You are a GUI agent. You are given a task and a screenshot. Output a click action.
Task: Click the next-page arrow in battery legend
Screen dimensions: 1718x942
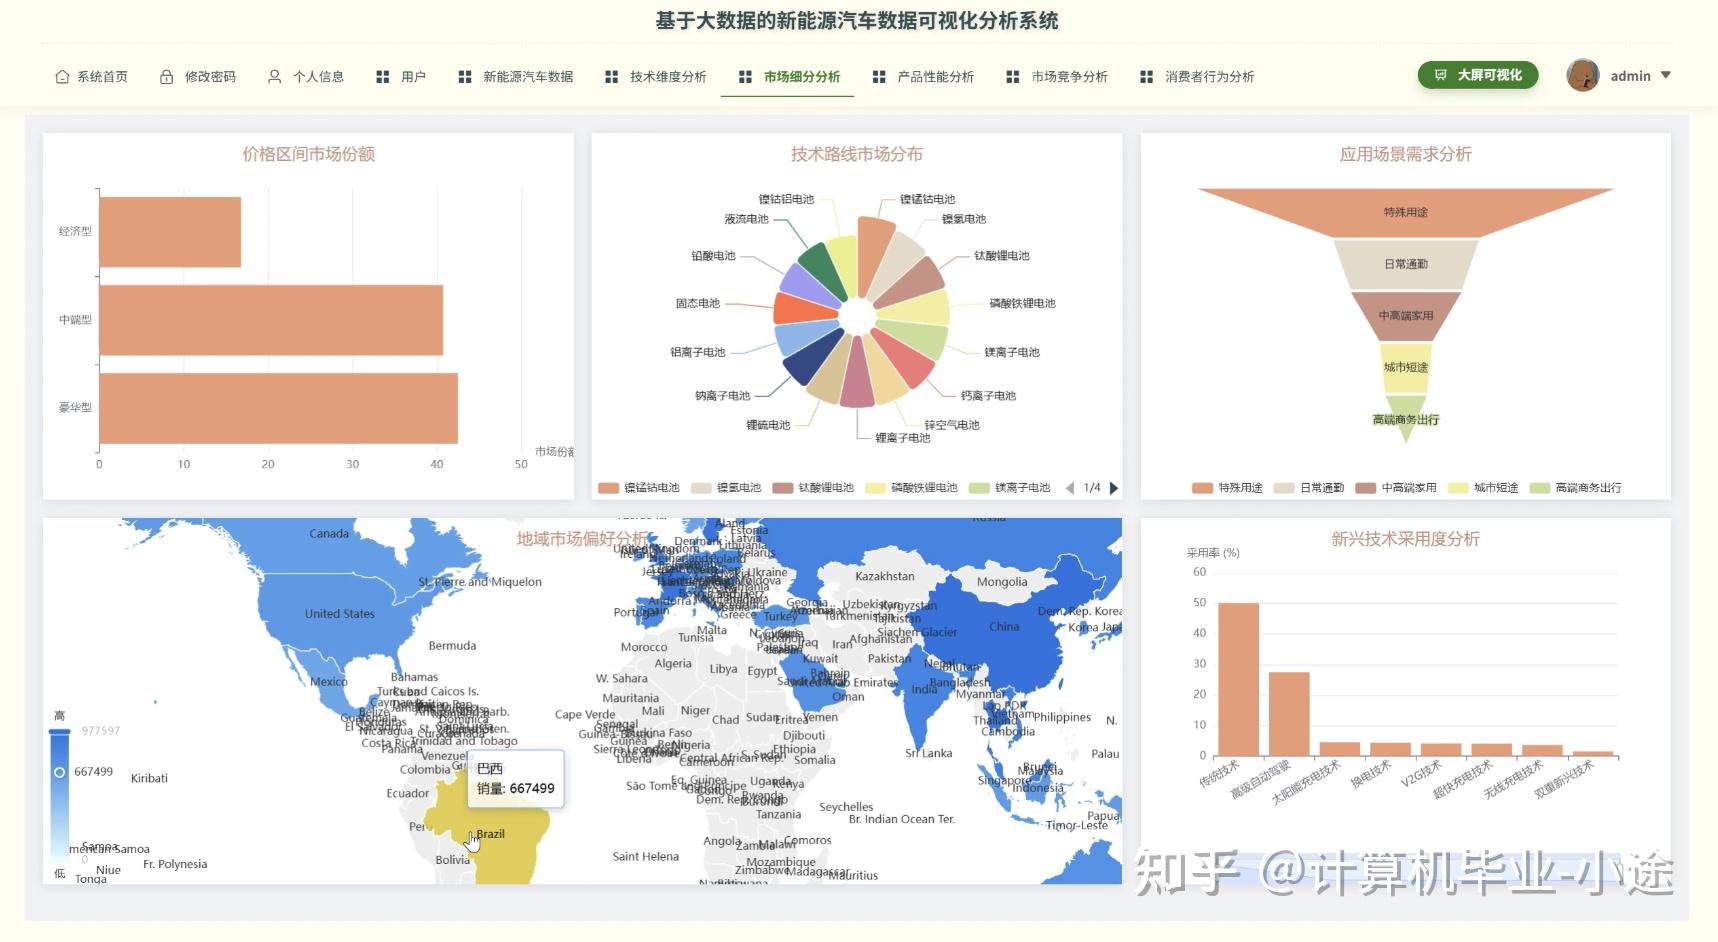(1114, 487)
